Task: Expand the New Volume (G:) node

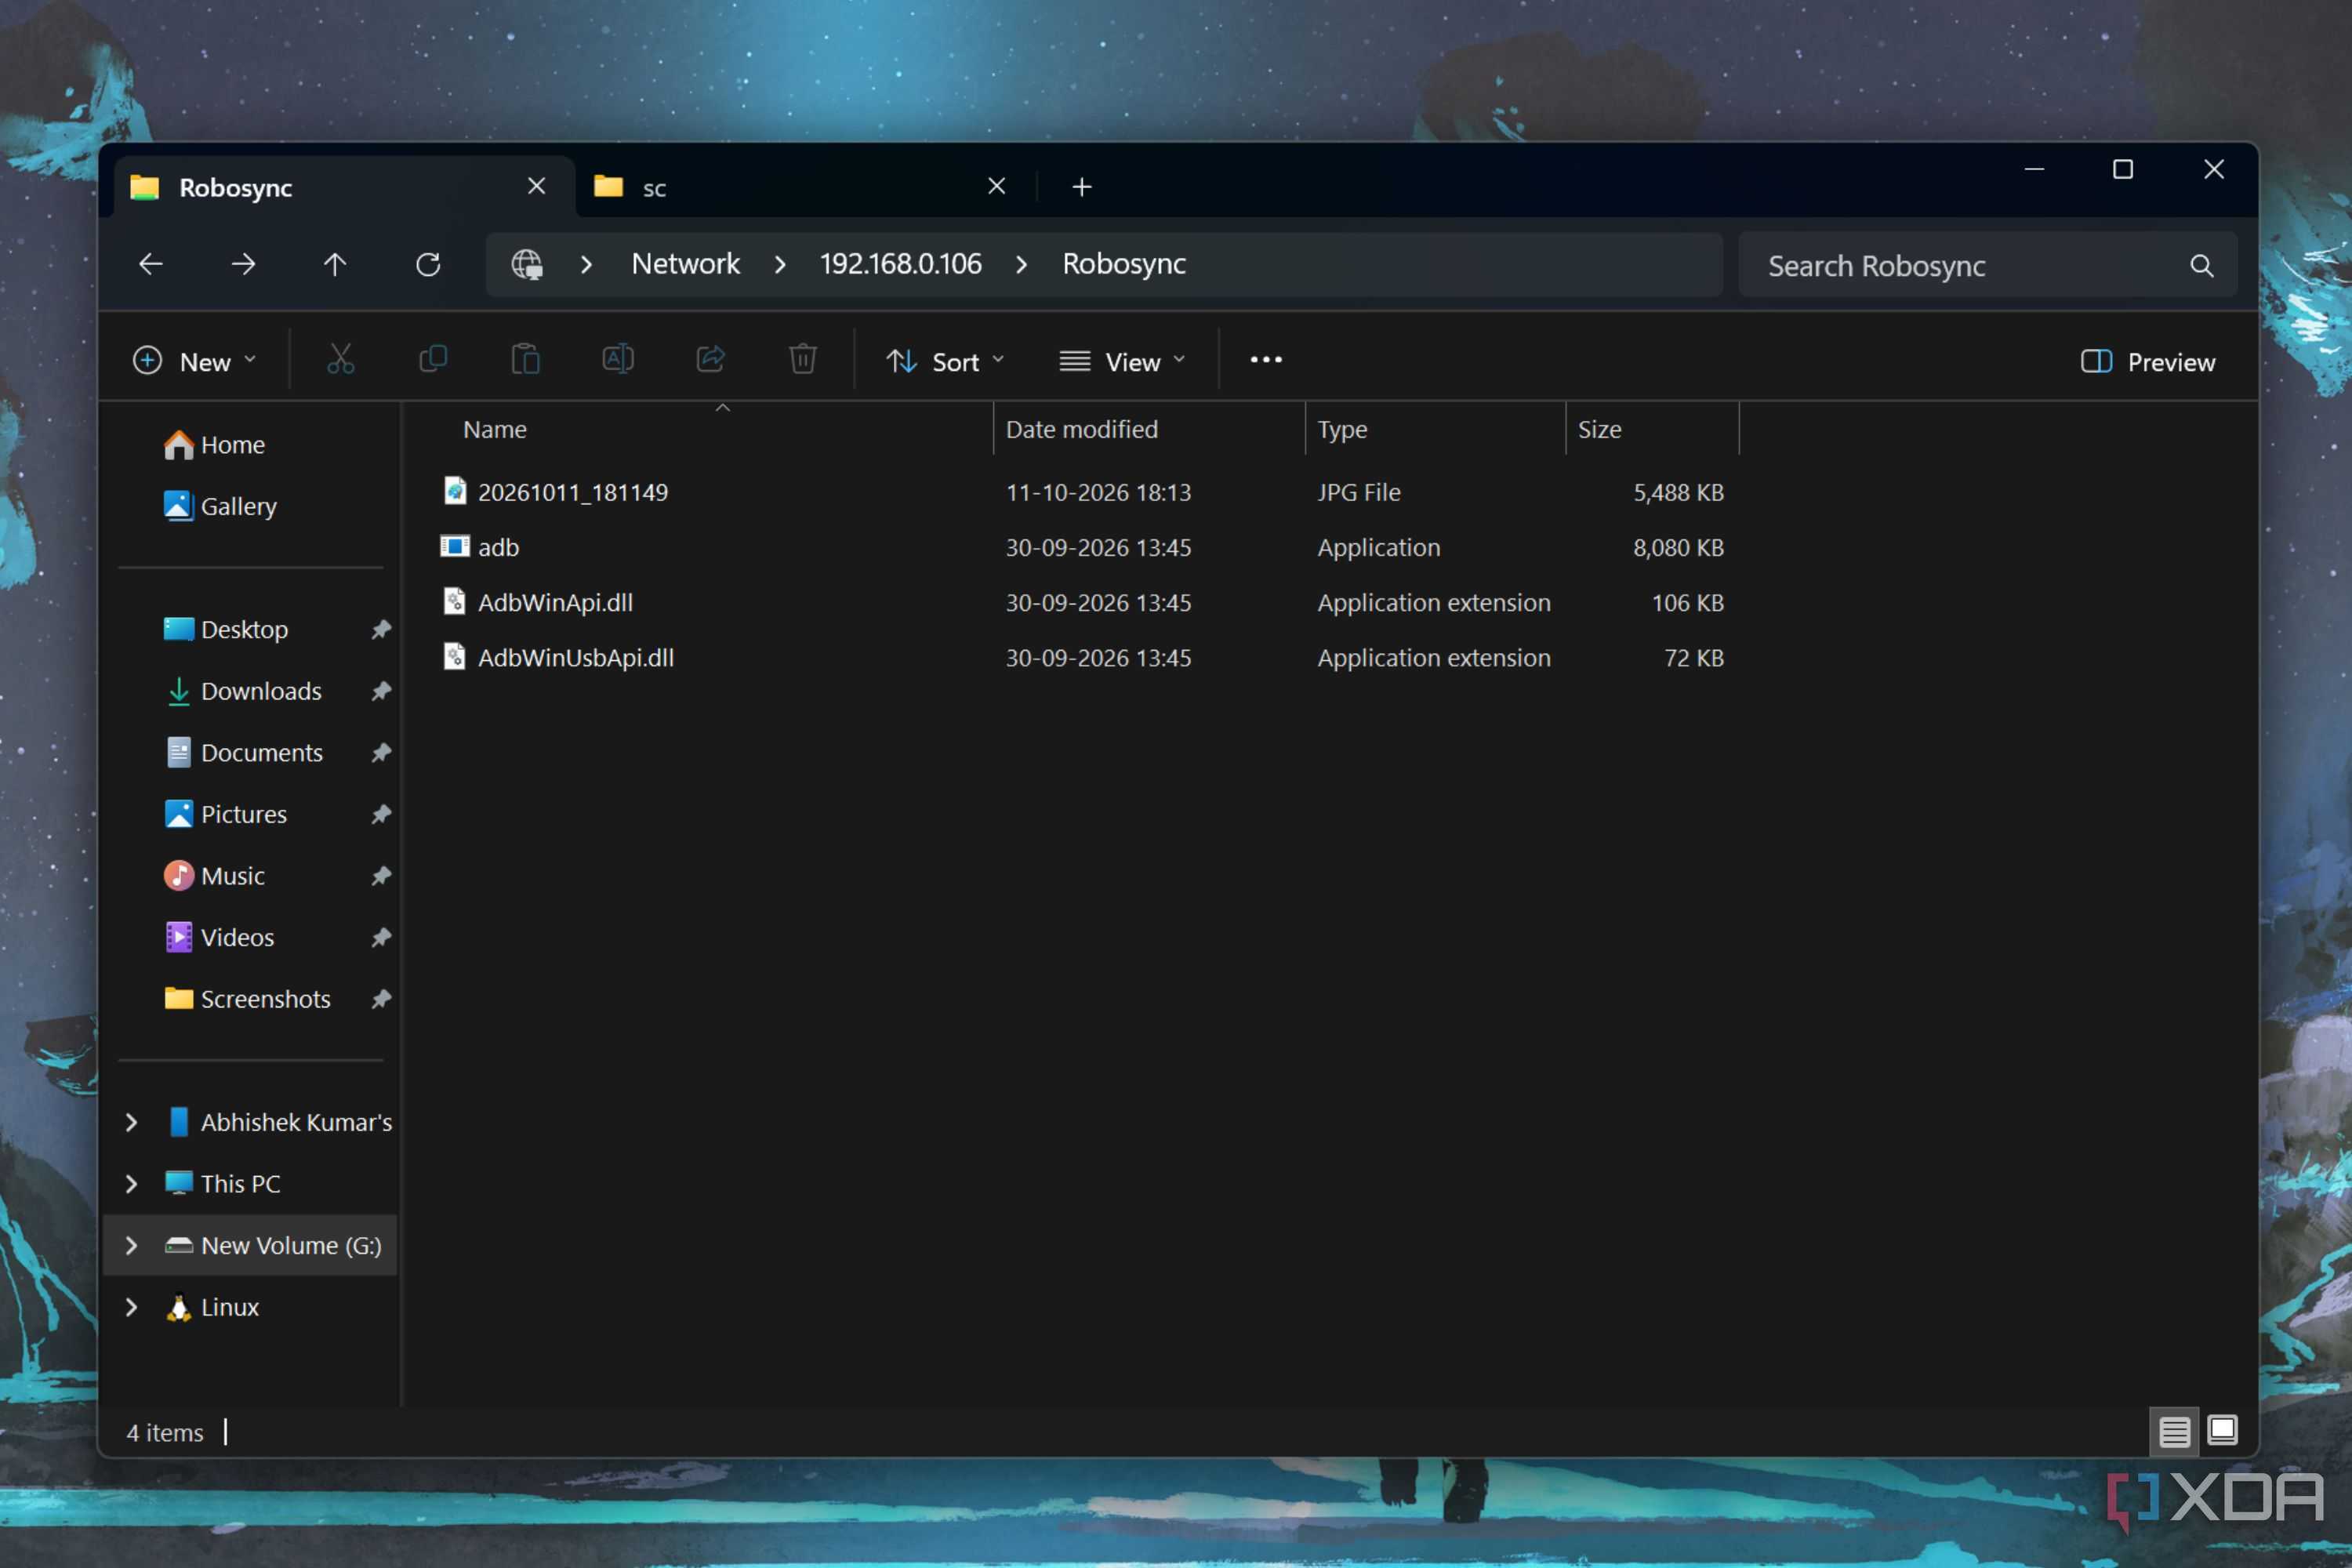Action: click(x=131, y=1246)
